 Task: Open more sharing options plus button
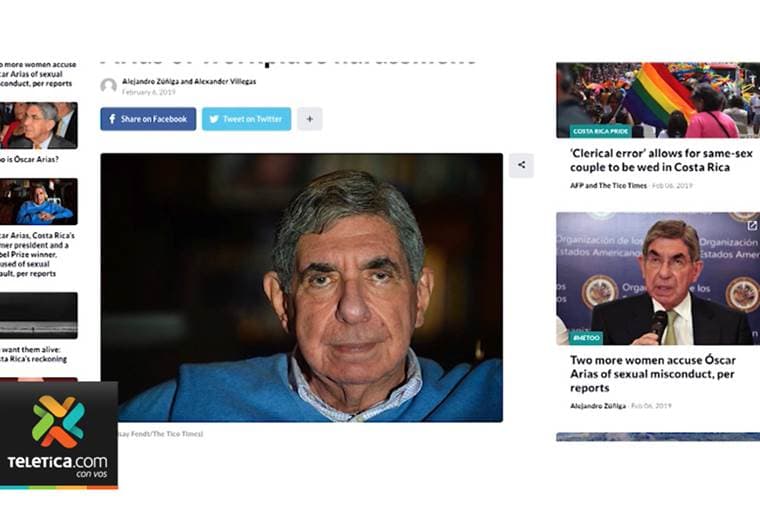[x=310, y=119]
